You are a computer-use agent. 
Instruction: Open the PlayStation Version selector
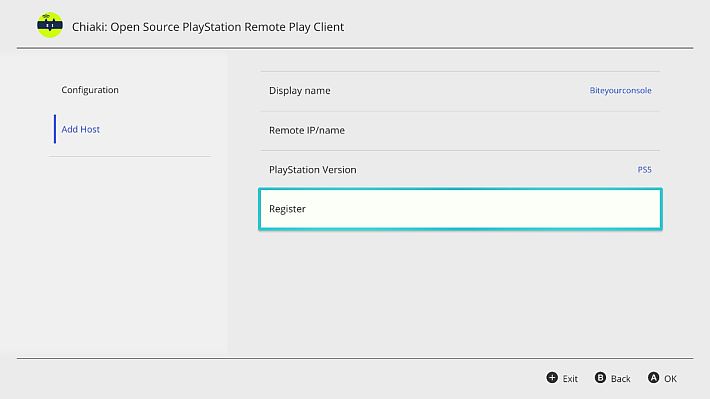[x=460, y=170]
